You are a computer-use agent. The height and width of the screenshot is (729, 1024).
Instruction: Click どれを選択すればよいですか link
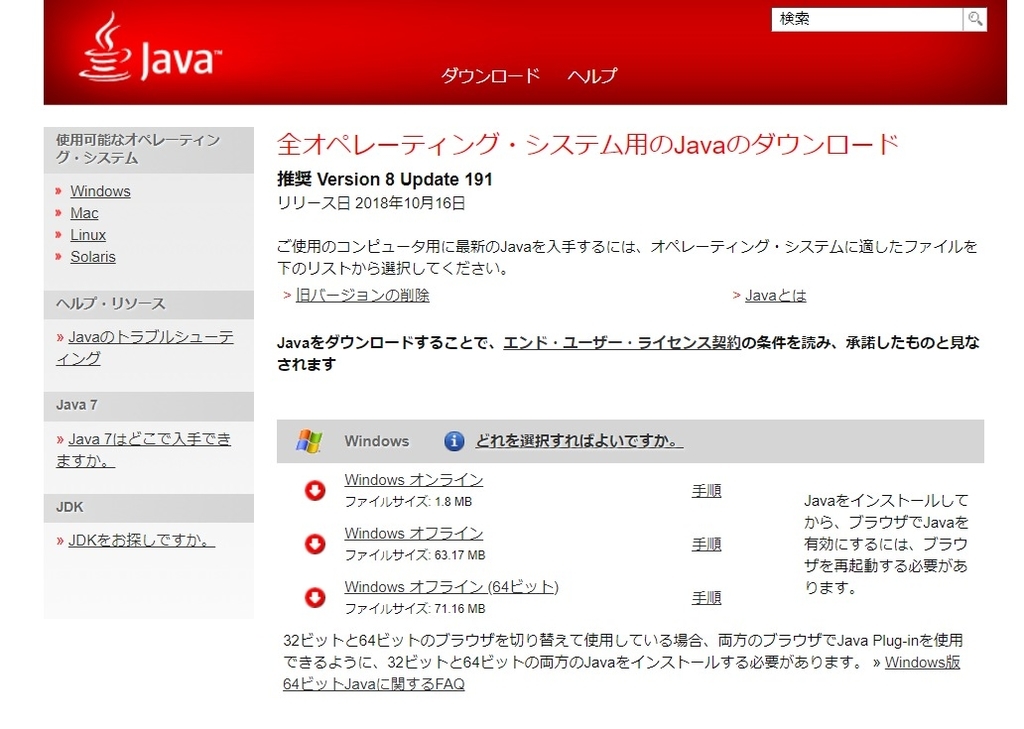579,441
